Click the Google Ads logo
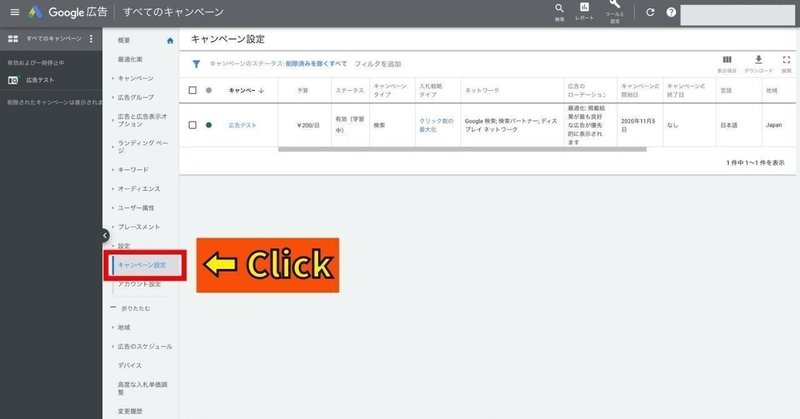Viewport: 800px width, 419px height. (x=35, y=12)
